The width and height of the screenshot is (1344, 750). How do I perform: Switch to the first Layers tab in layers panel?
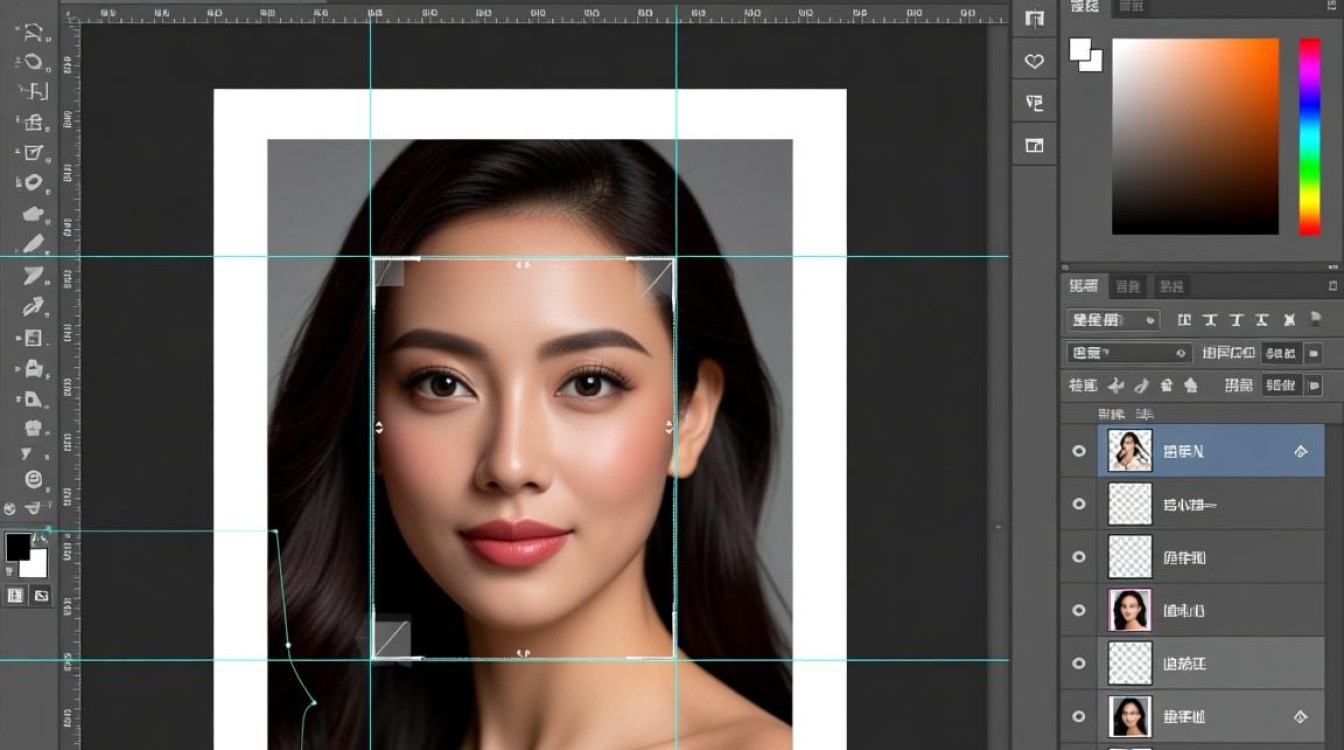tap(1084, 286)
